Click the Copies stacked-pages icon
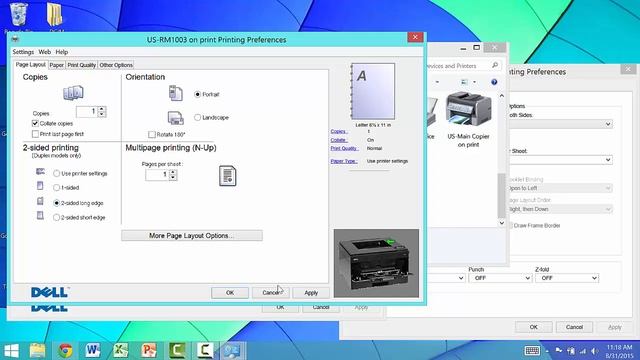640x360 pixels. [73, 93]
